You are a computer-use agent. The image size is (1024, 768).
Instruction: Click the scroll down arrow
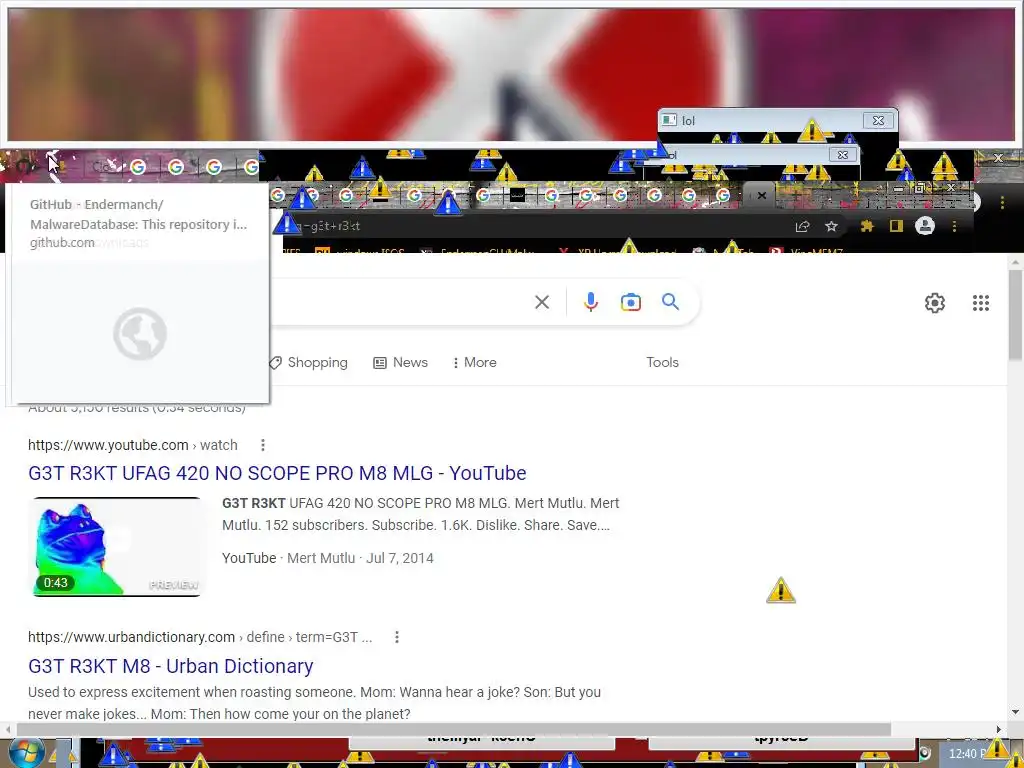click(1015, 712)
